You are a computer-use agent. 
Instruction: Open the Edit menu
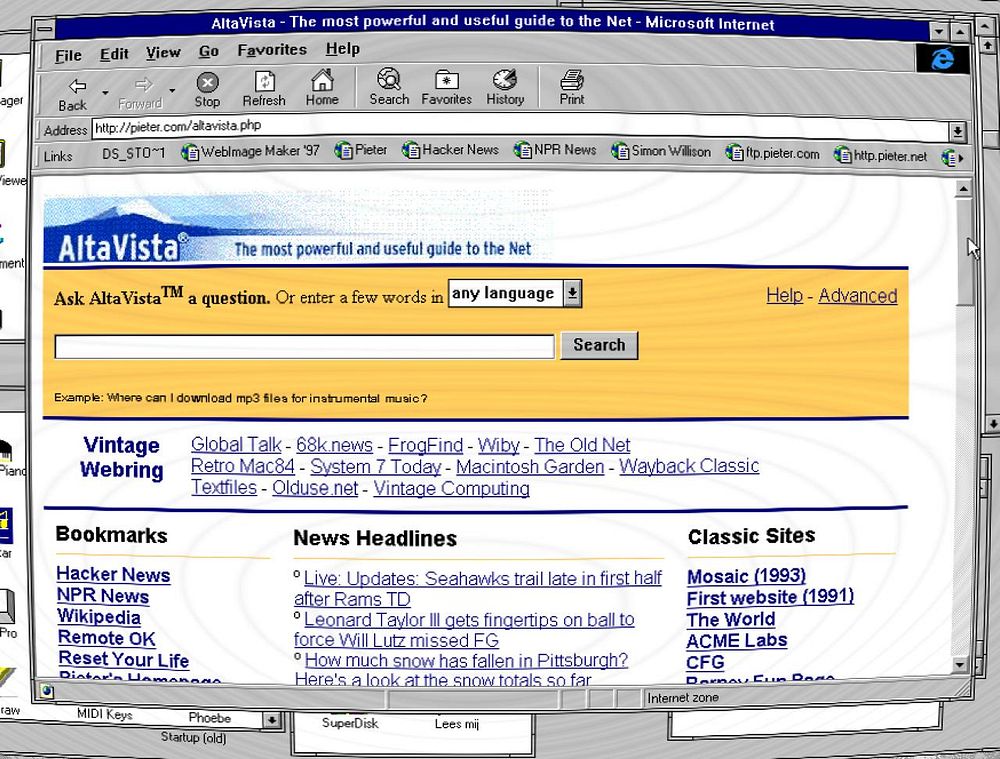(114, 54)
